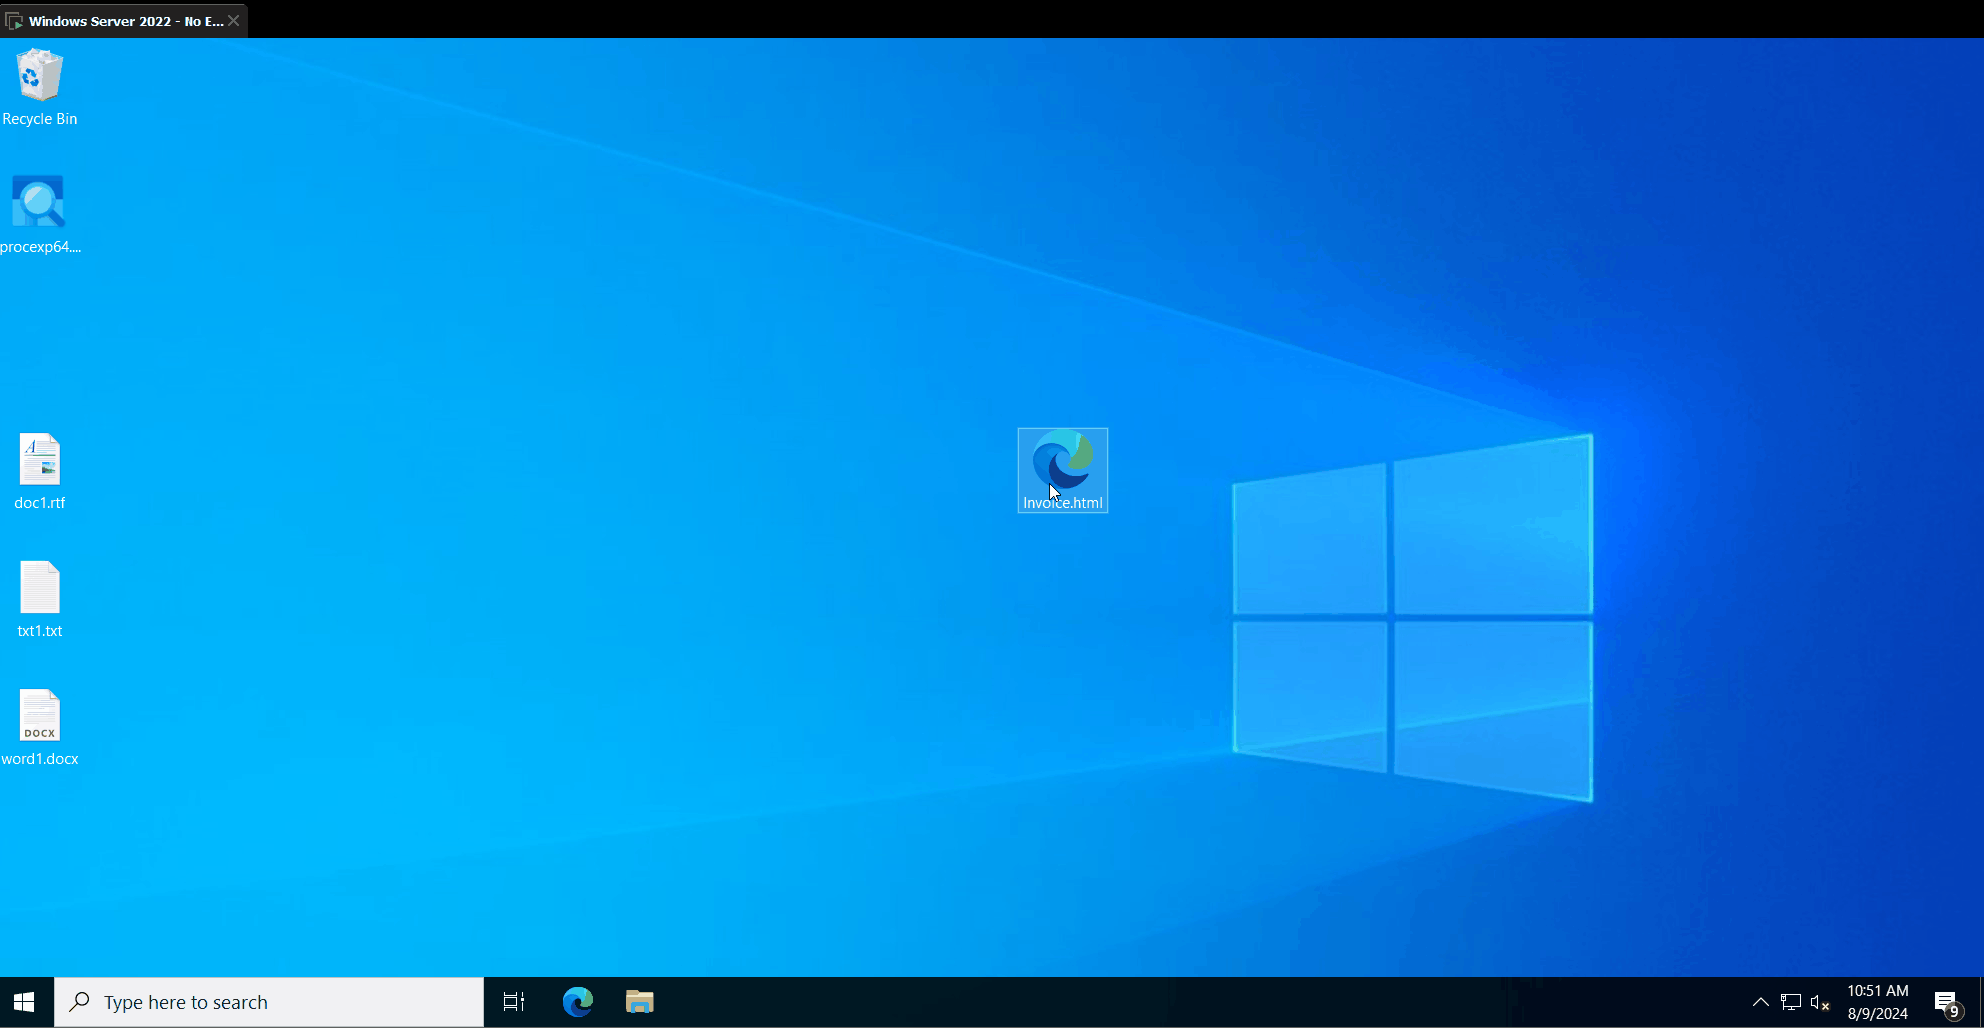Click the Invoice.html file name label

point(1063,503)
